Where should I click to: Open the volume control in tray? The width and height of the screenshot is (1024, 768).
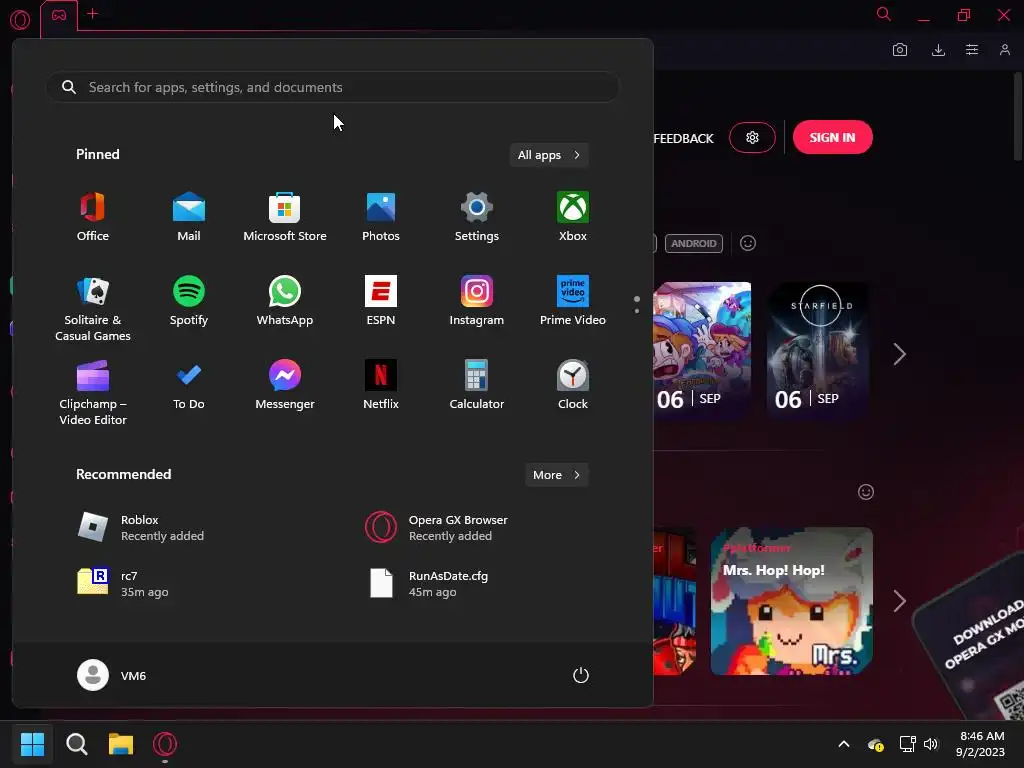click(931, 744)
